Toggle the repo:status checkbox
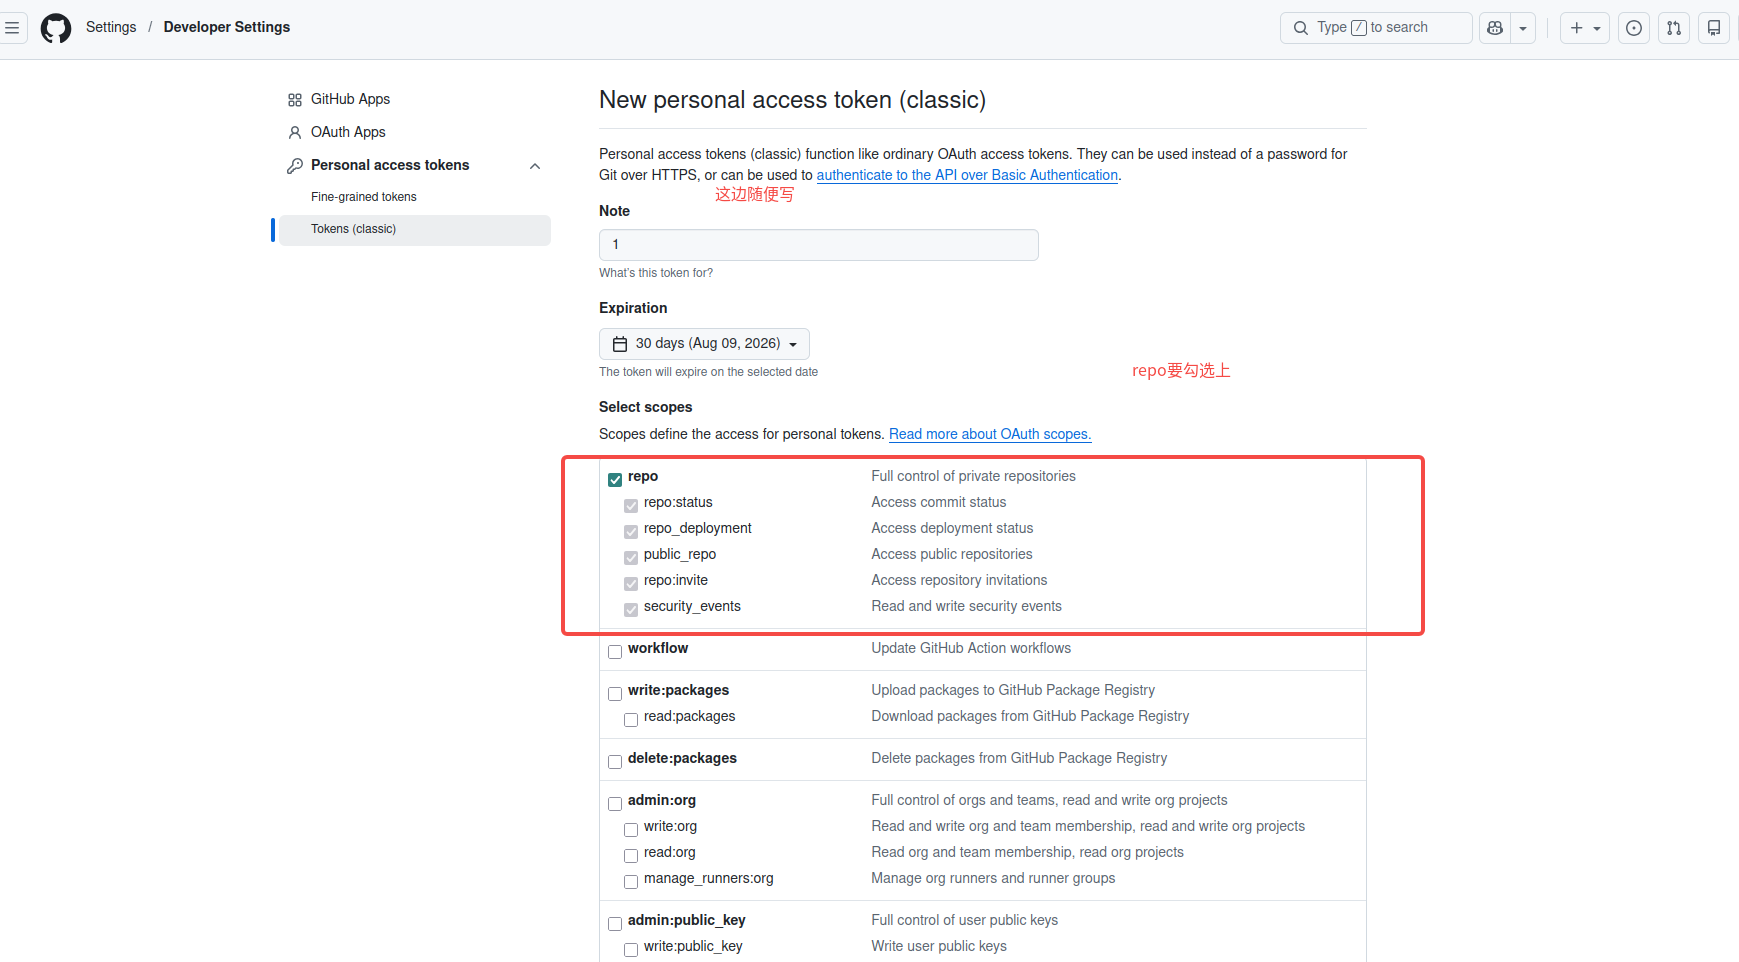The image size is (1739, 962). click(x=631, y=506)
